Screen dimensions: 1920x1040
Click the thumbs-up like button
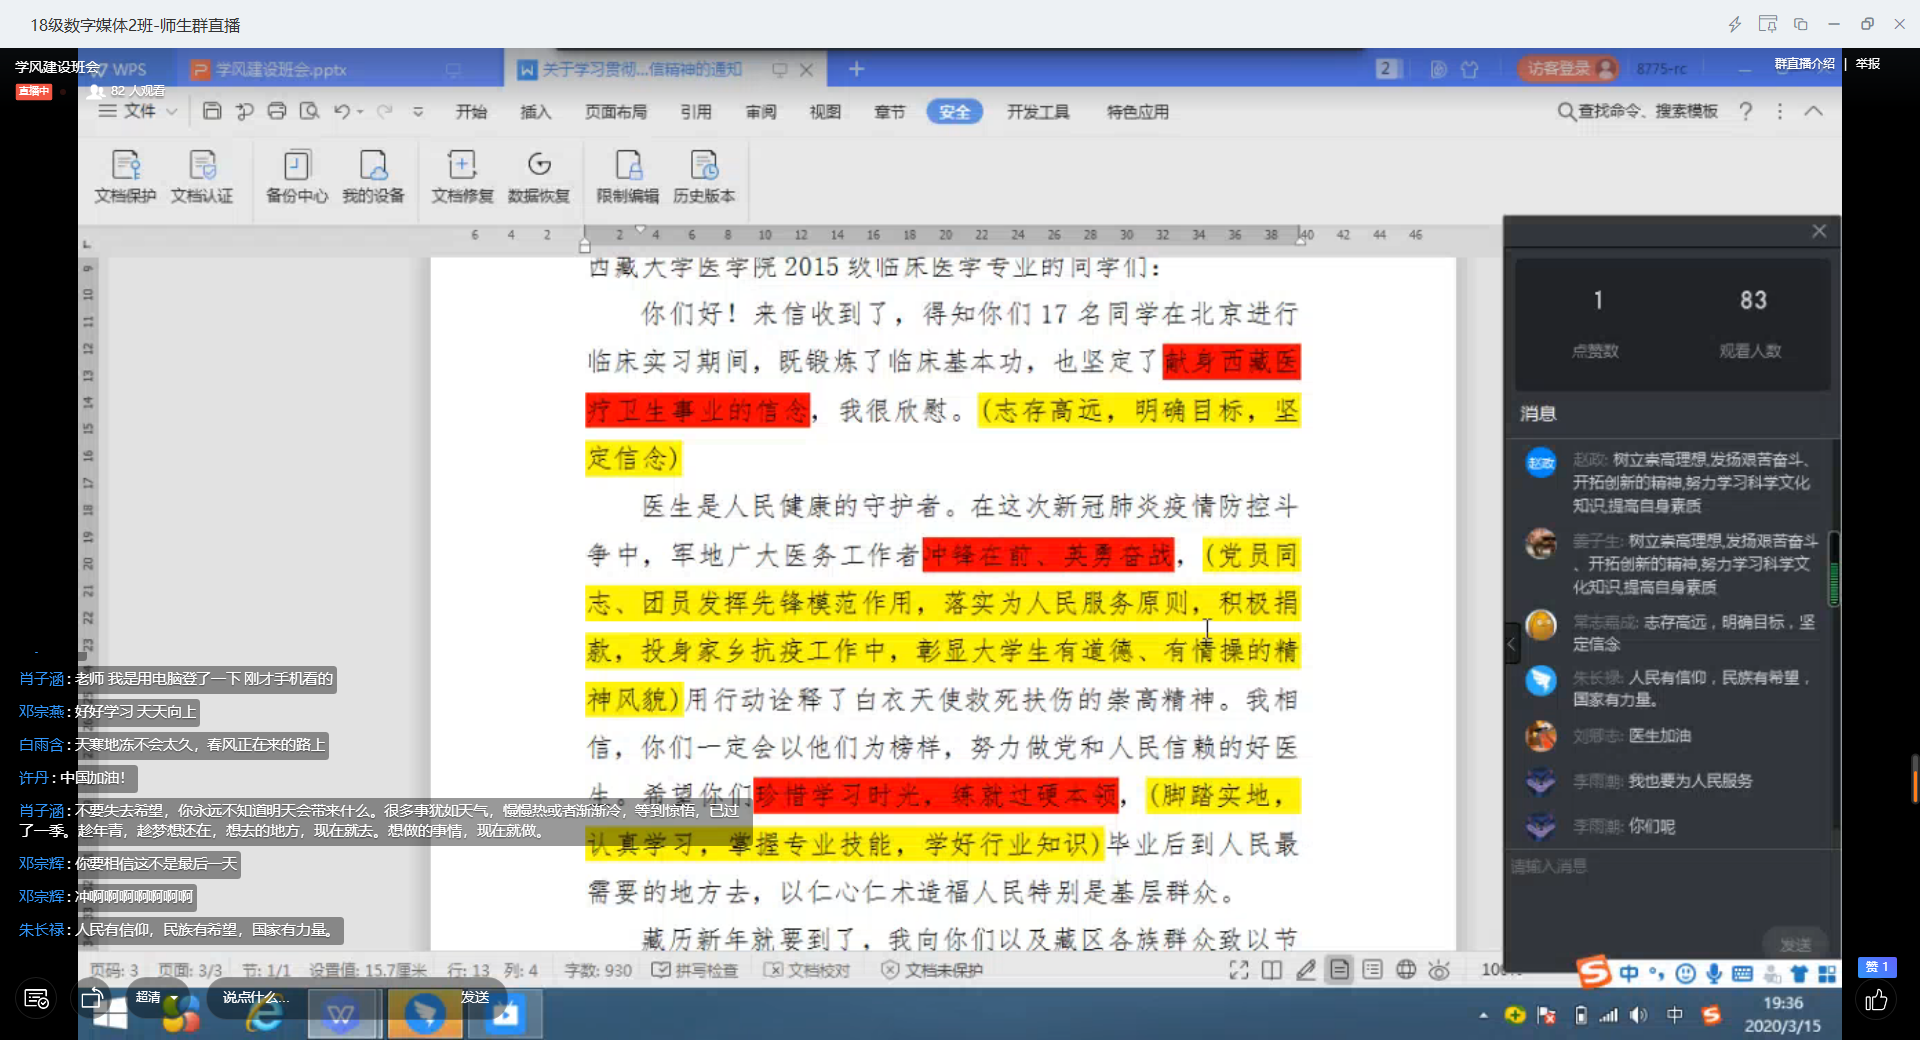1876,1000
